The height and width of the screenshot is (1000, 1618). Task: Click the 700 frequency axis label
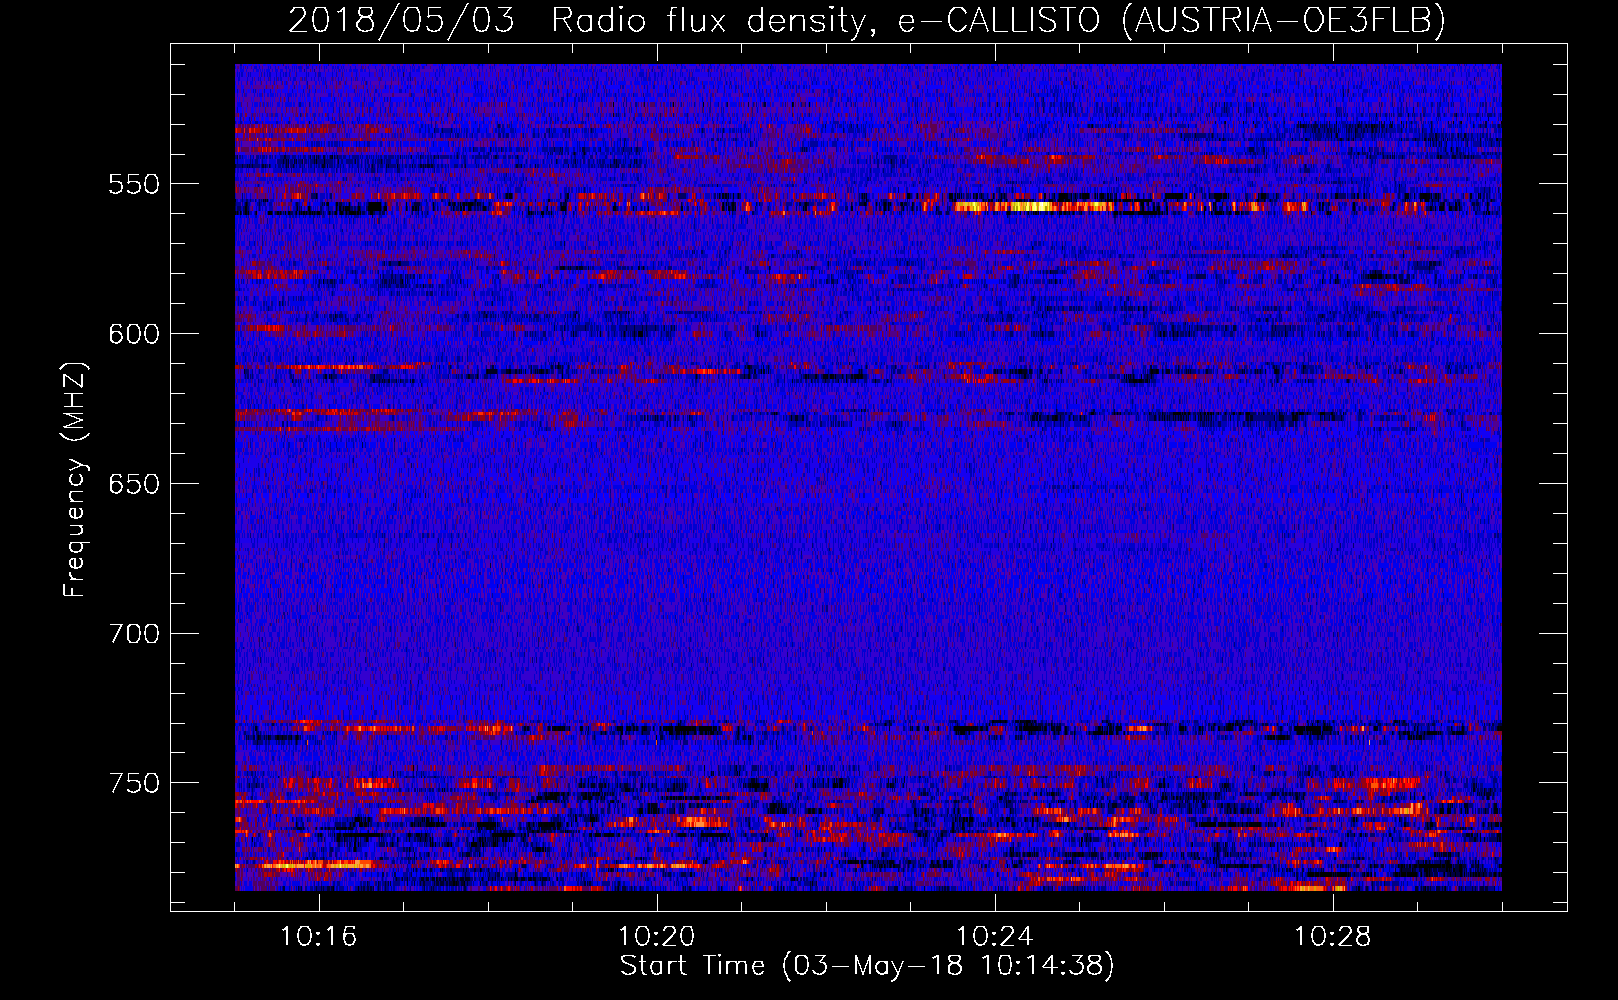pos(134,634)
